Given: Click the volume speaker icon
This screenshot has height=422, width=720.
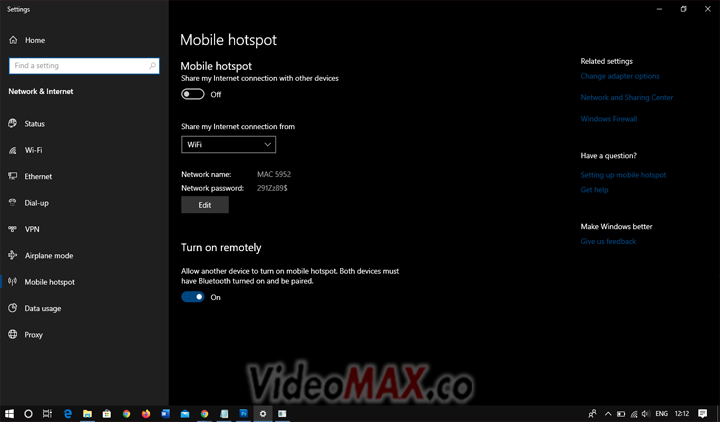Looking at the screenshot, I should 646,414.
